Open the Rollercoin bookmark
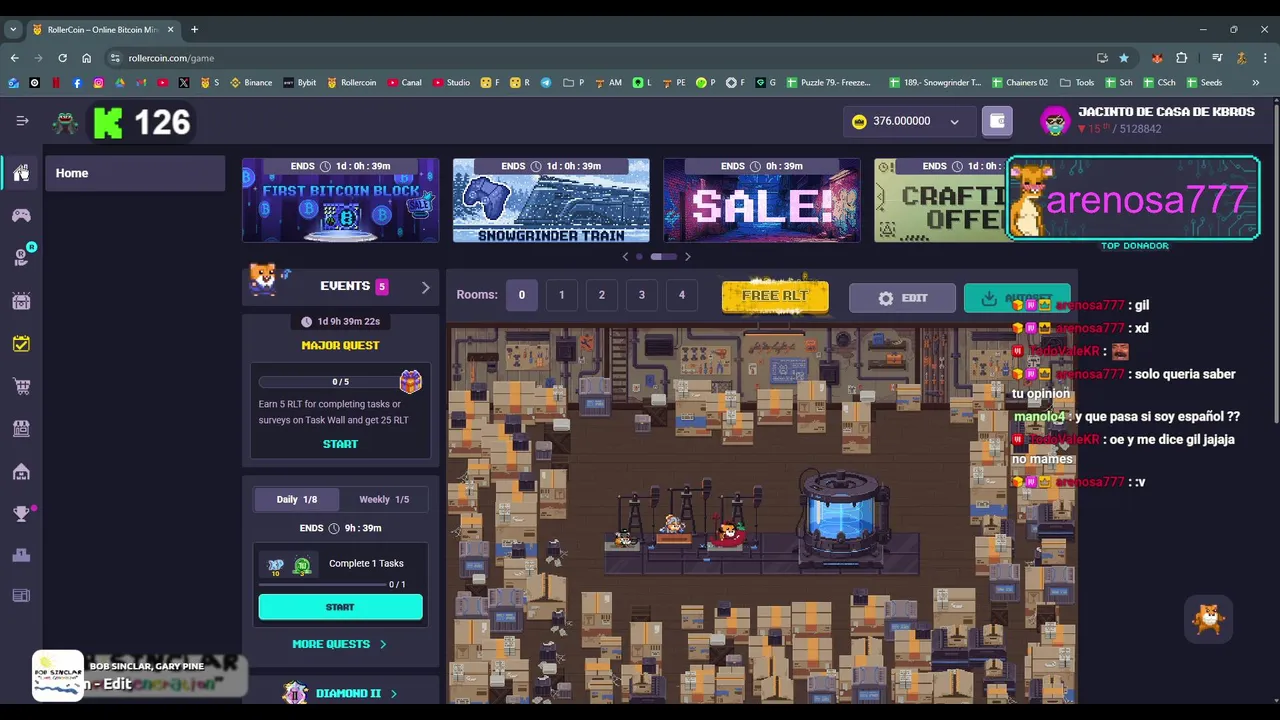Screen dimensions: 1280x720 [351, 82]
